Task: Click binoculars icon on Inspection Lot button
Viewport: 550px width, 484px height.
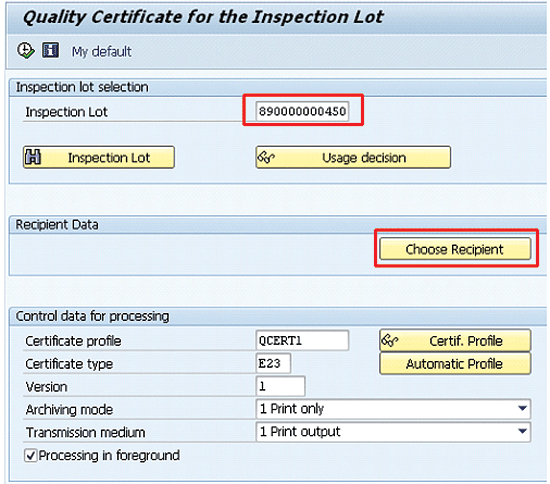Action: click(x=33, y=157)
